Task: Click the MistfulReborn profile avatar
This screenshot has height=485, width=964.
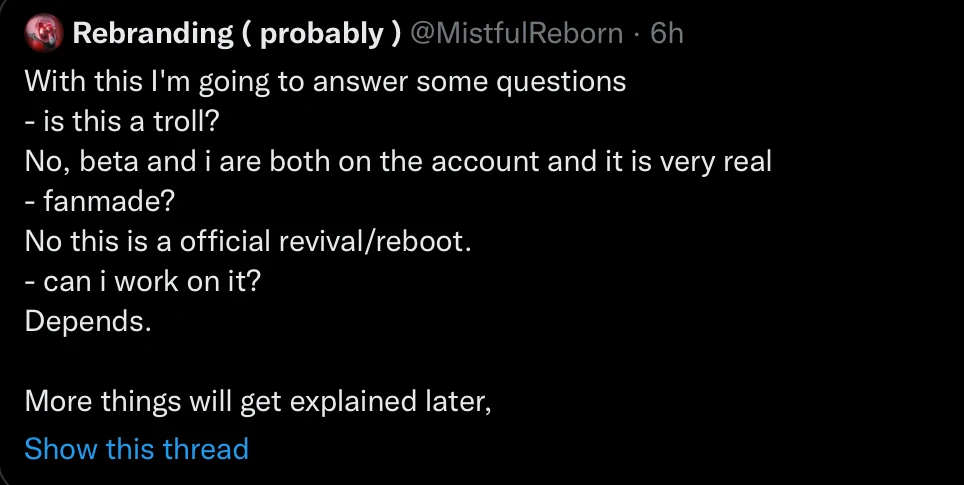Action: pos(44,35)
